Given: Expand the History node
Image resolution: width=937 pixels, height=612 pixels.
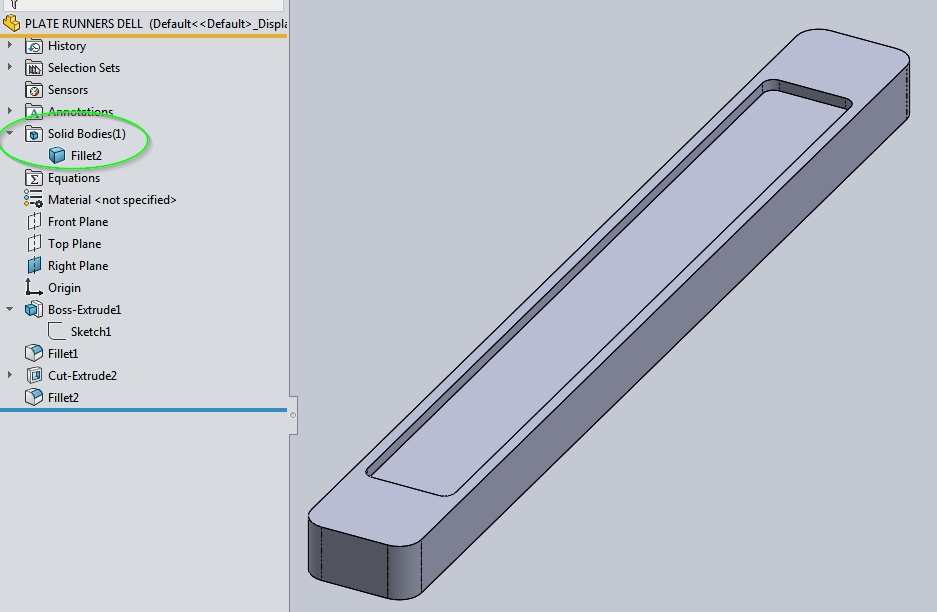Looking at the screenshot, I should 10,45.
